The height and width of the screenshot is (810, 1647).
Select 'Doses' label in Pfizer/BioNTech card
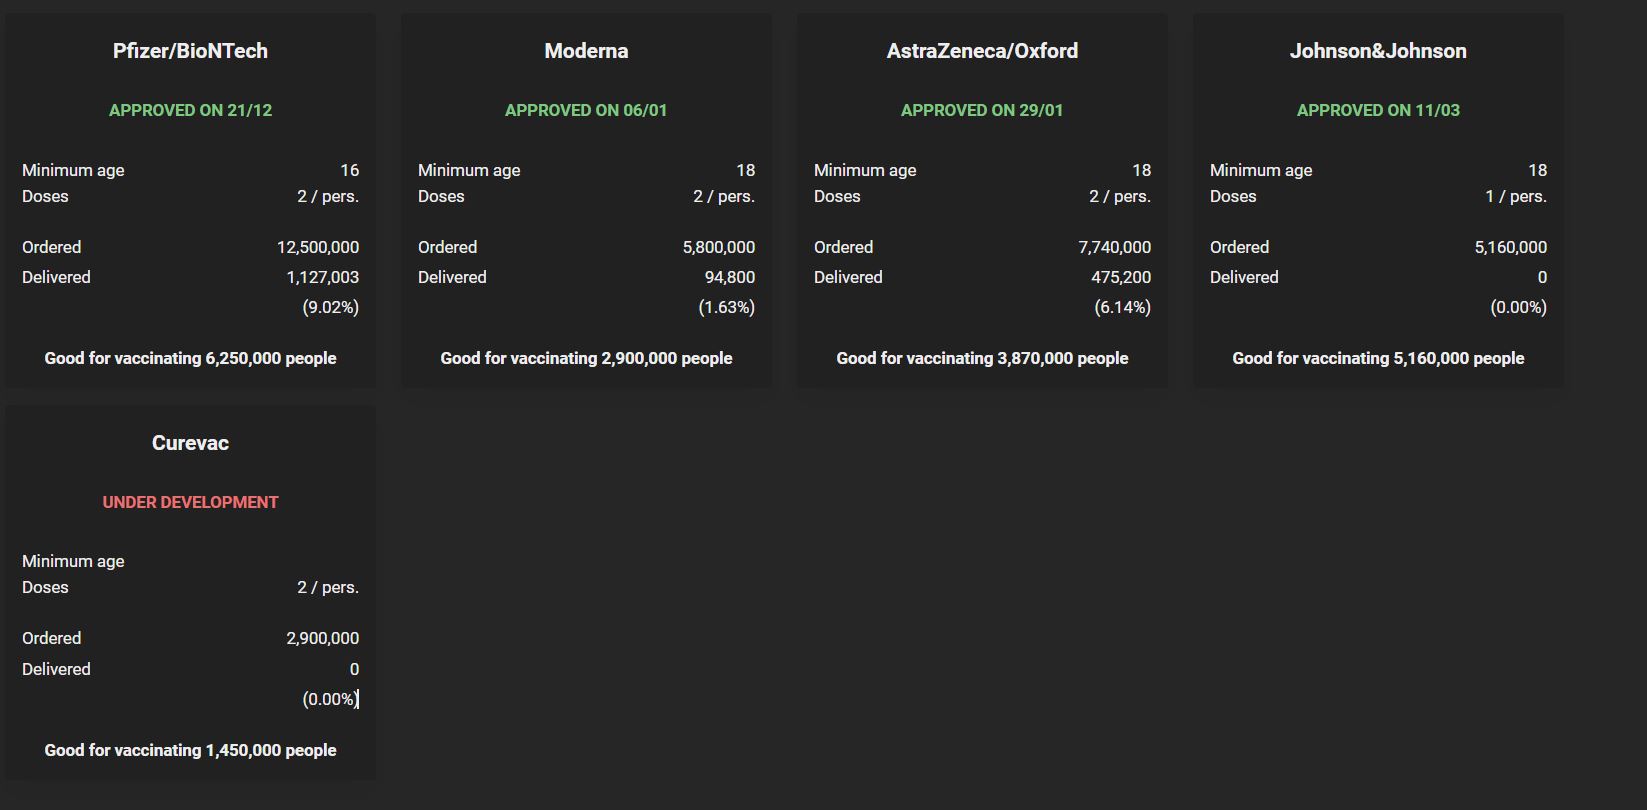point(45,196)
